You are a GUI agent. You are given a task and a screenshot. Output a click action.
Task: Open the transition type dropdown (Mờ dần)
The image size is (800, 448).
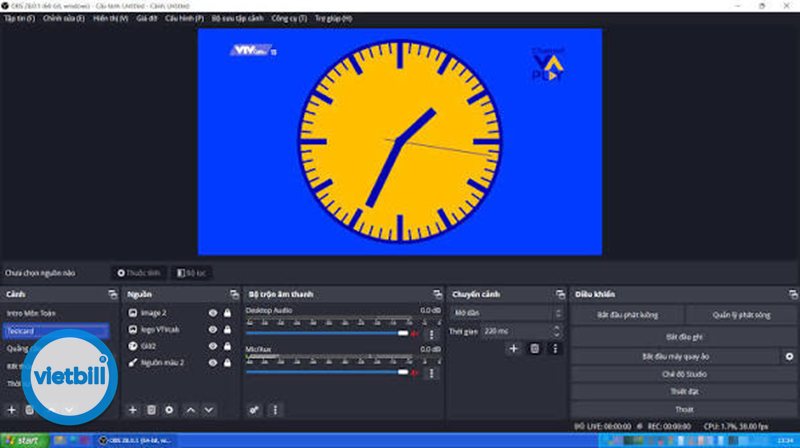pyautogui.click(x=506, y=313)
